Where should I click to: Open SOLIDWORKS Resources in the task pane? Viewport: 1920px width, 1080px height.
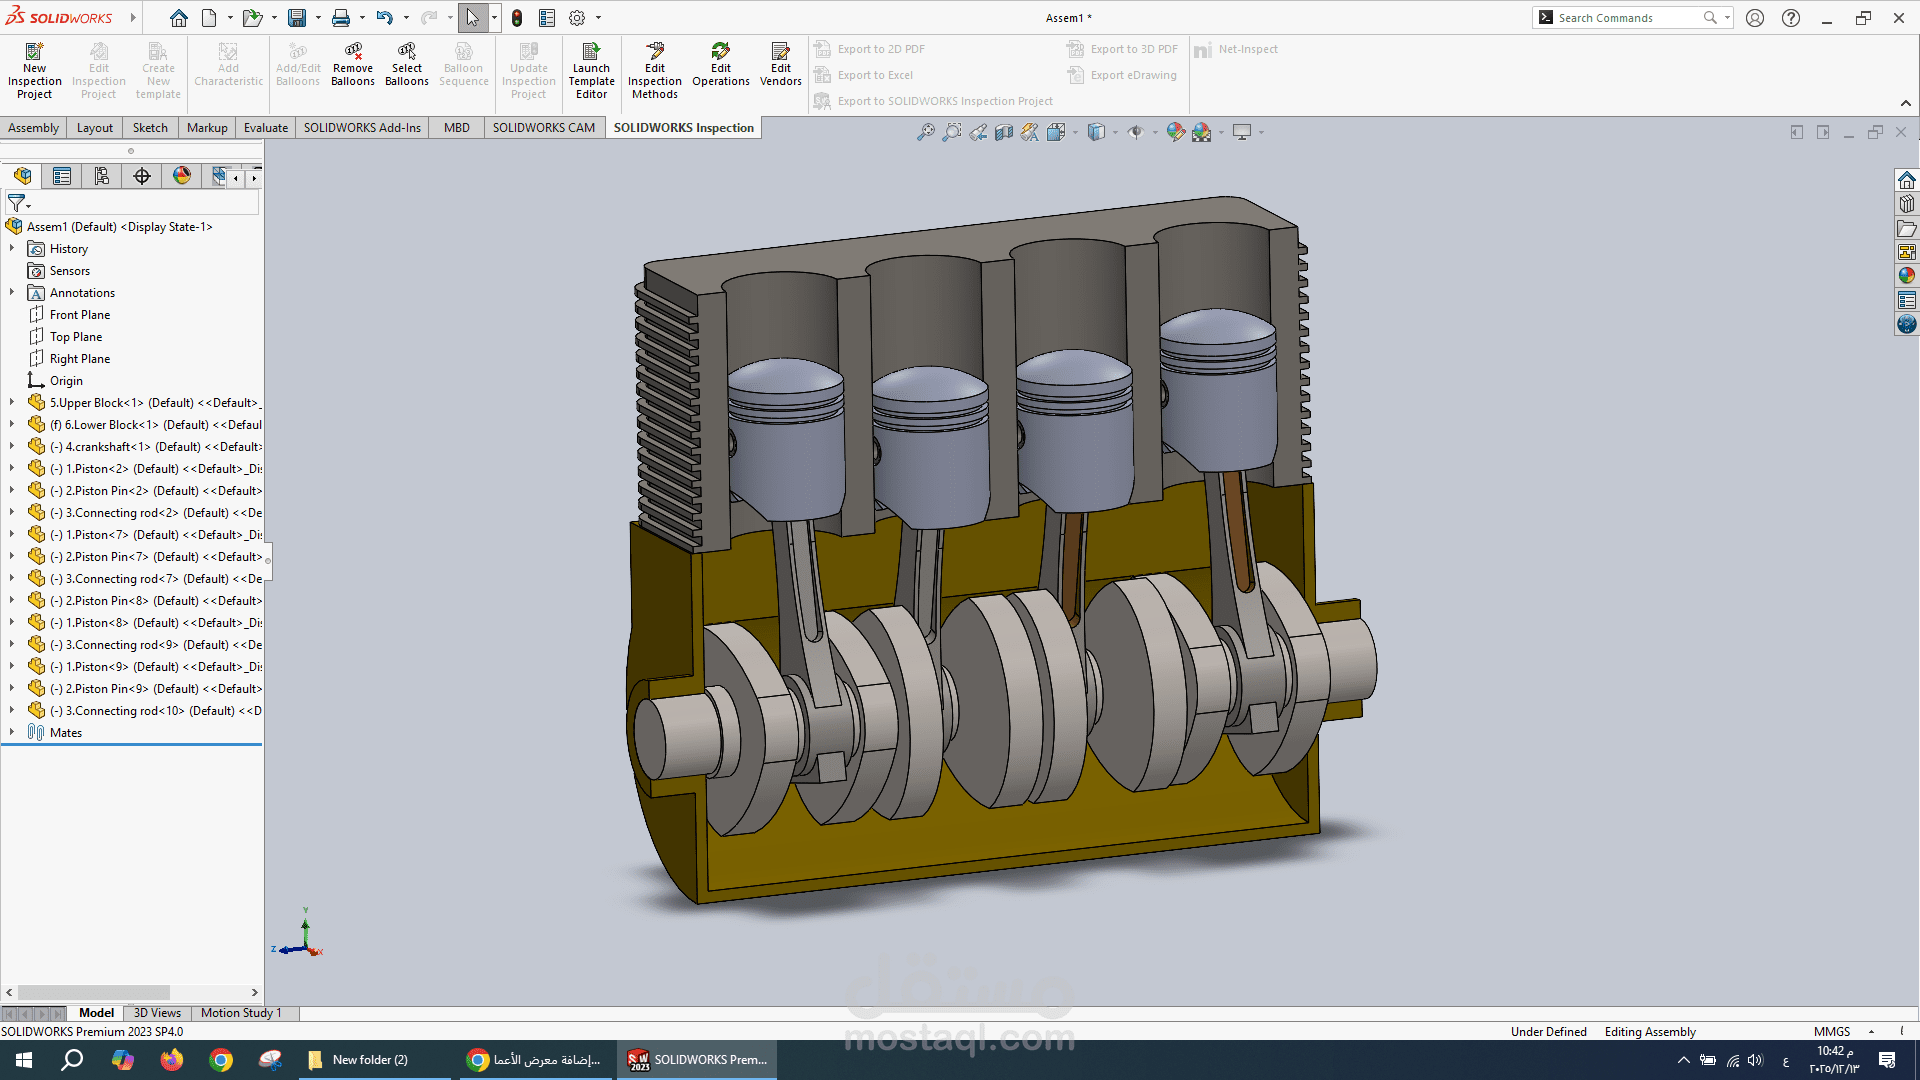click(x=1907, y=180)
